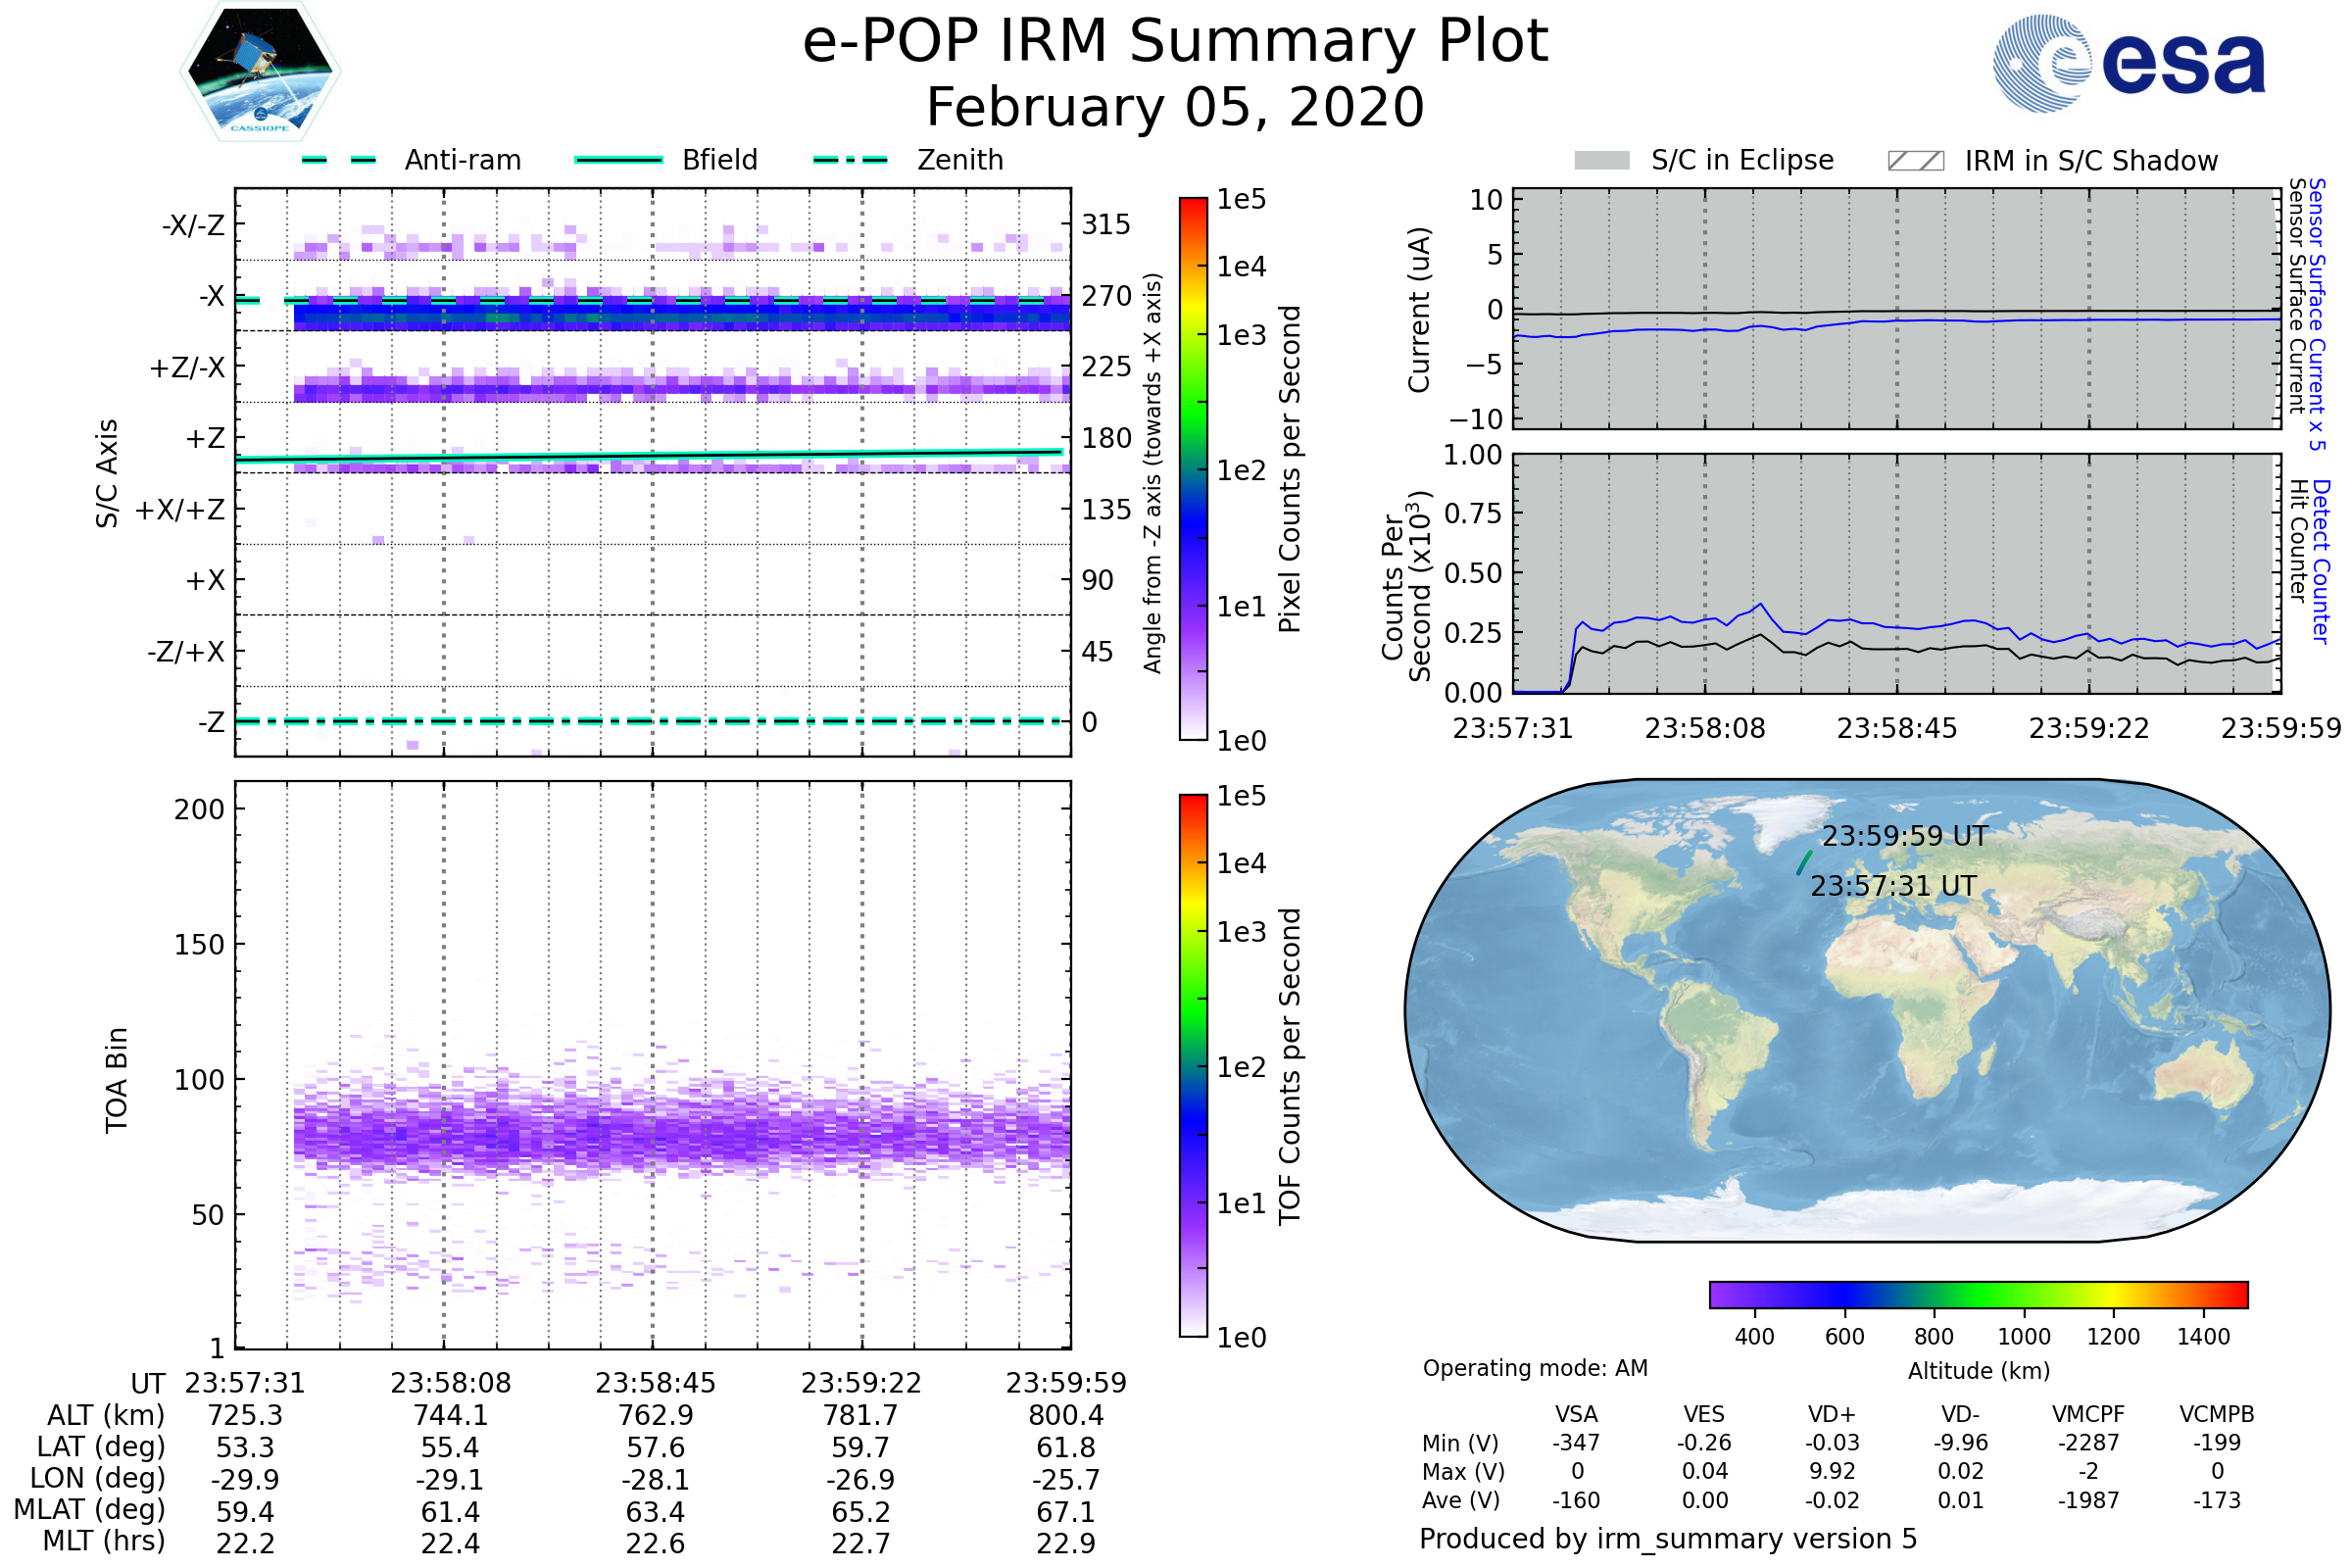This screenshot has width=2352, height=1568.
Task: Click the green orbit track on world map
Action: tap(1804, 863)
